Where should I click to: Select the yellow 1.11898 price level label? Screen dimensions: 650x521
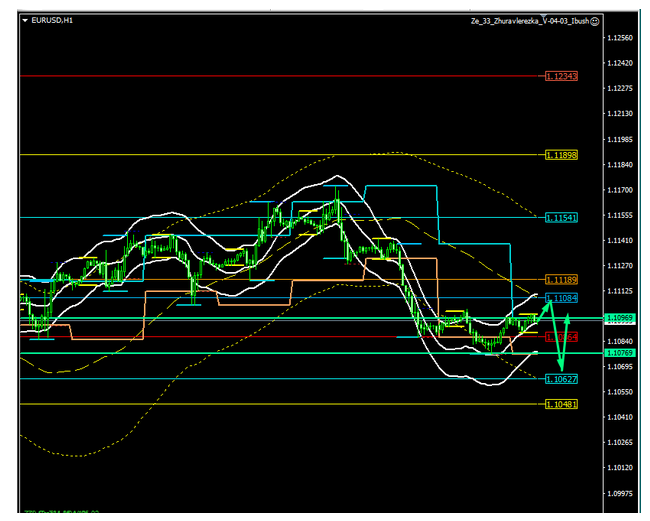(561, 154)
